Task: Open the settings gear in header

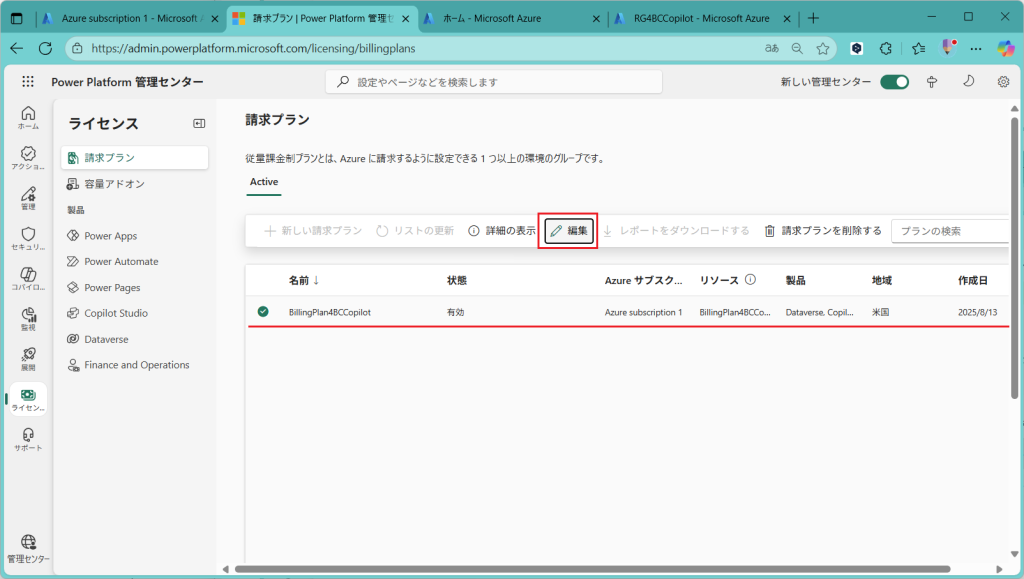Action: pos(1003,82)
